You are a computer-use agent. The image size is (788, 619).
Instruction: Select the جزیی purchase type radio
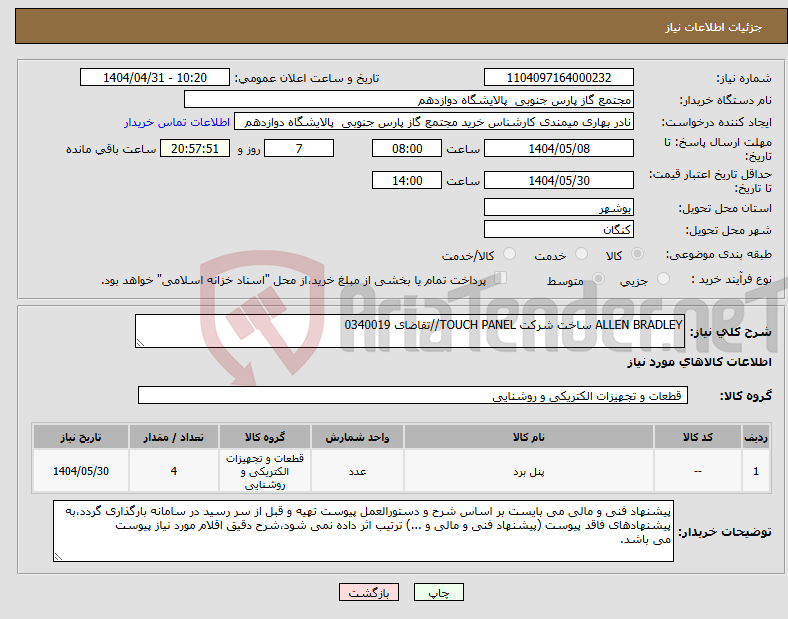pos(663,278)
